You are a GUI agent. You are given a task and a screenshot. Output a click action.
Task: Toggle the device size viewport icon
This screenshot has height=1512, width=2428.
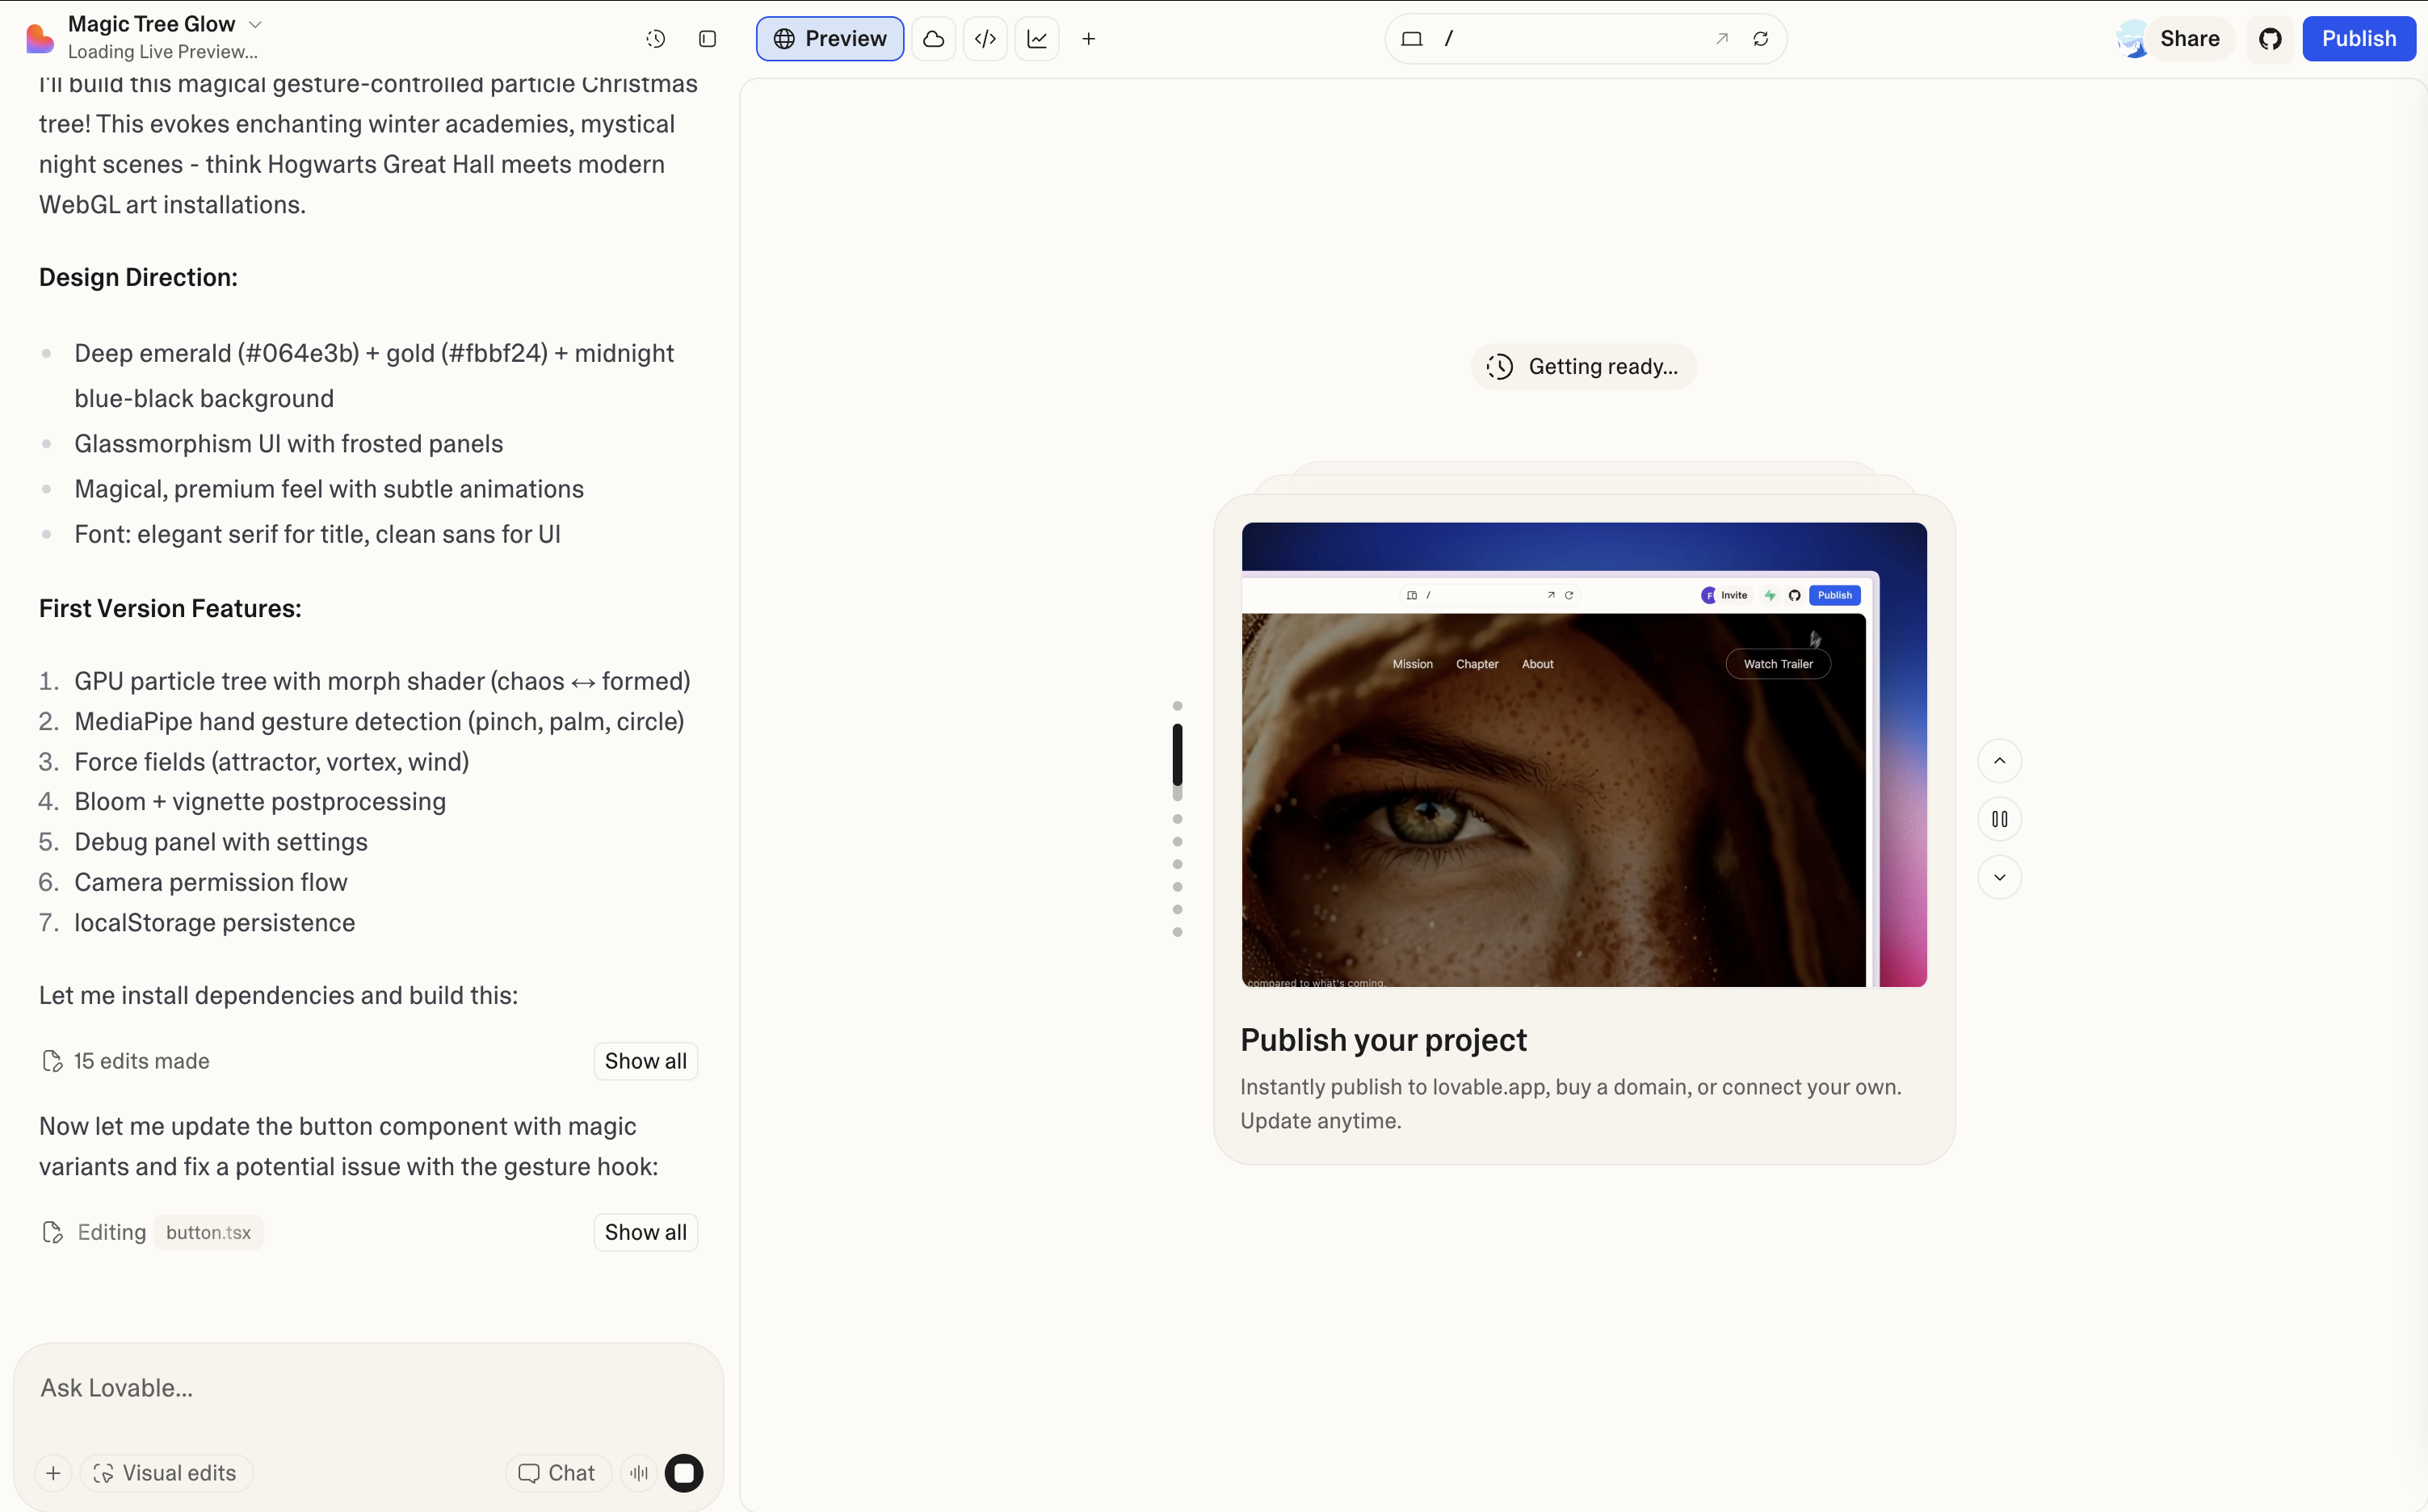pos(1411,39)
